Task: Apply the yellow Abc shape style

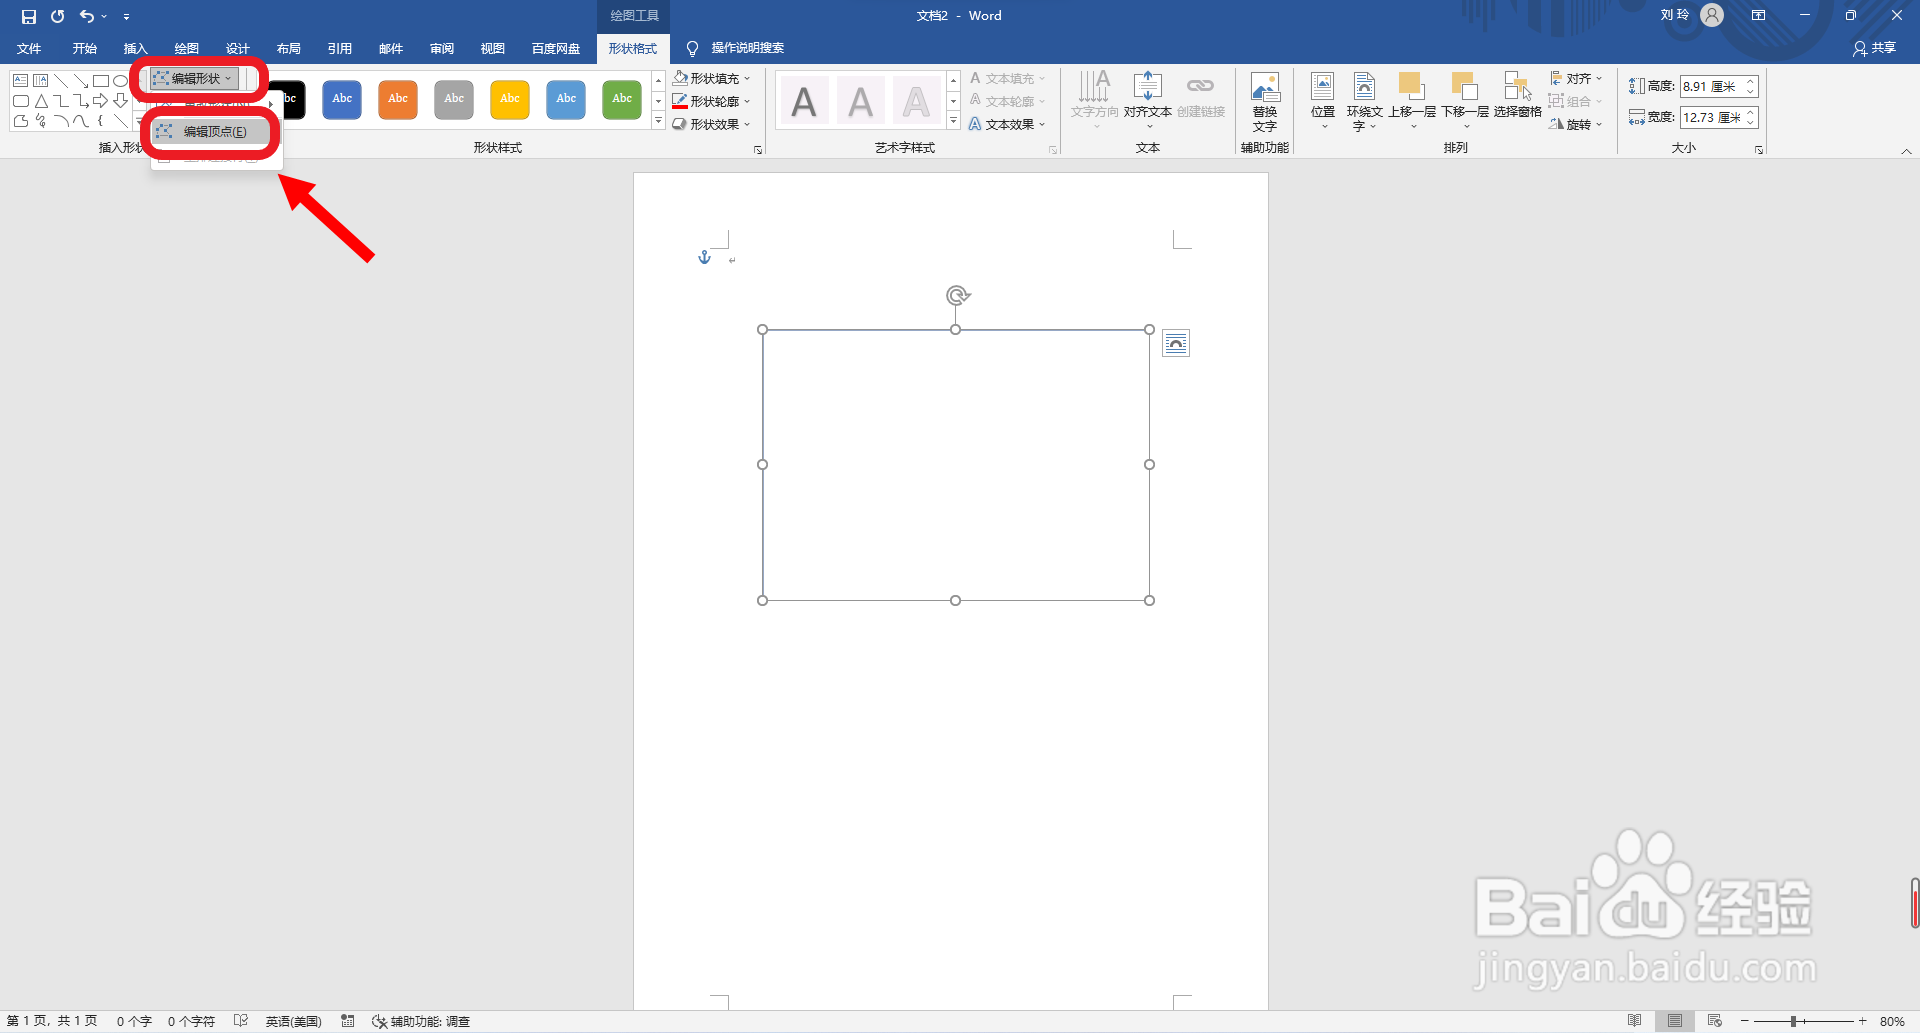Action: [510, 99]
